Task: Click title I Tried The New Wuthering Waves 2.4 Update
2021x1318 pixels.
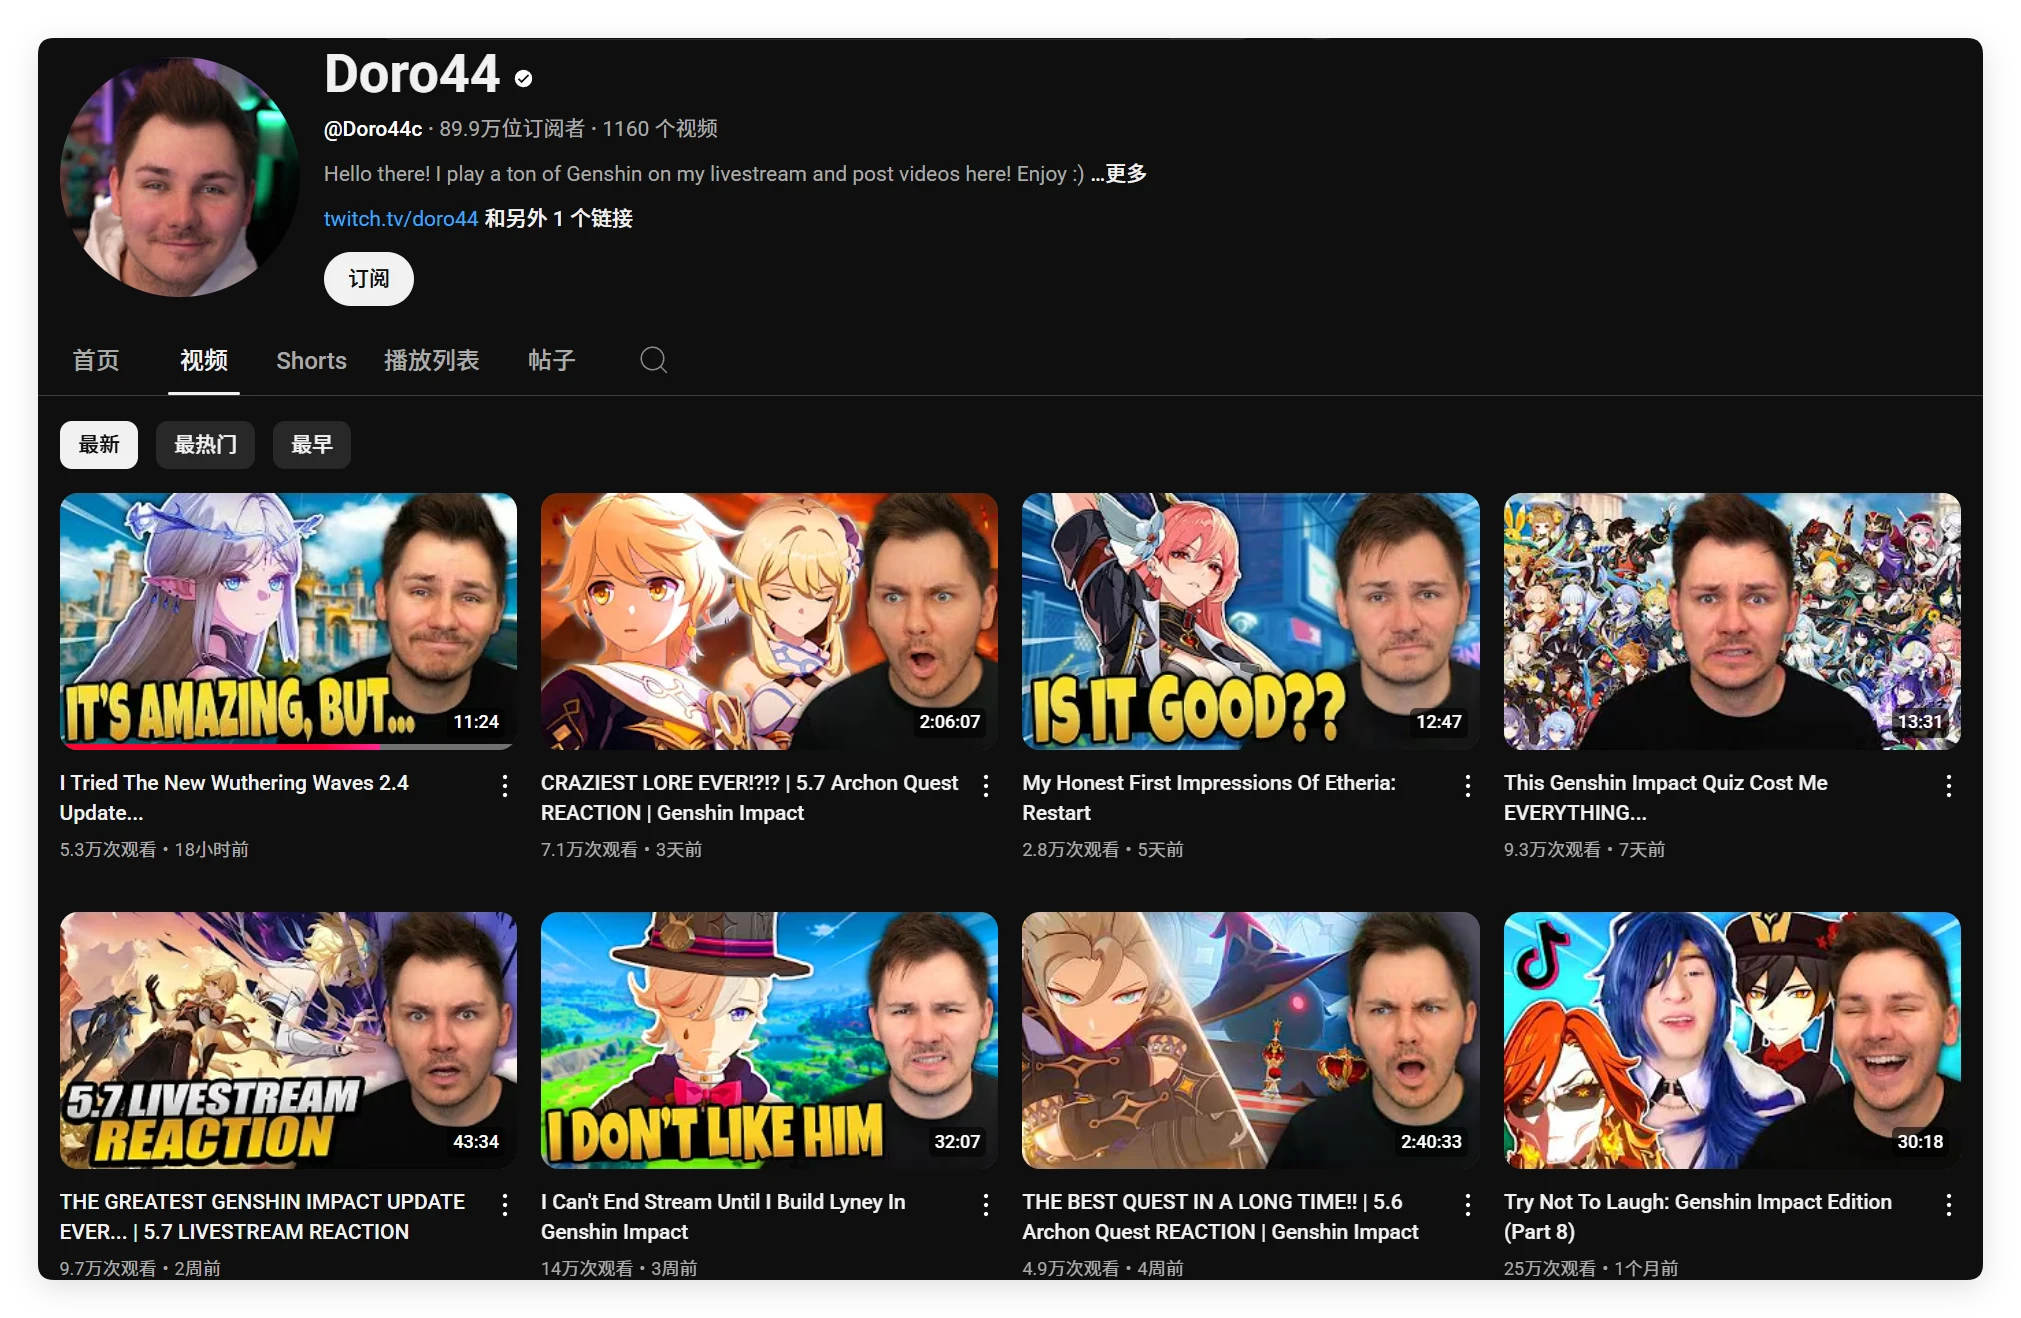Action: pyautogui.click(x=234, y=798)
